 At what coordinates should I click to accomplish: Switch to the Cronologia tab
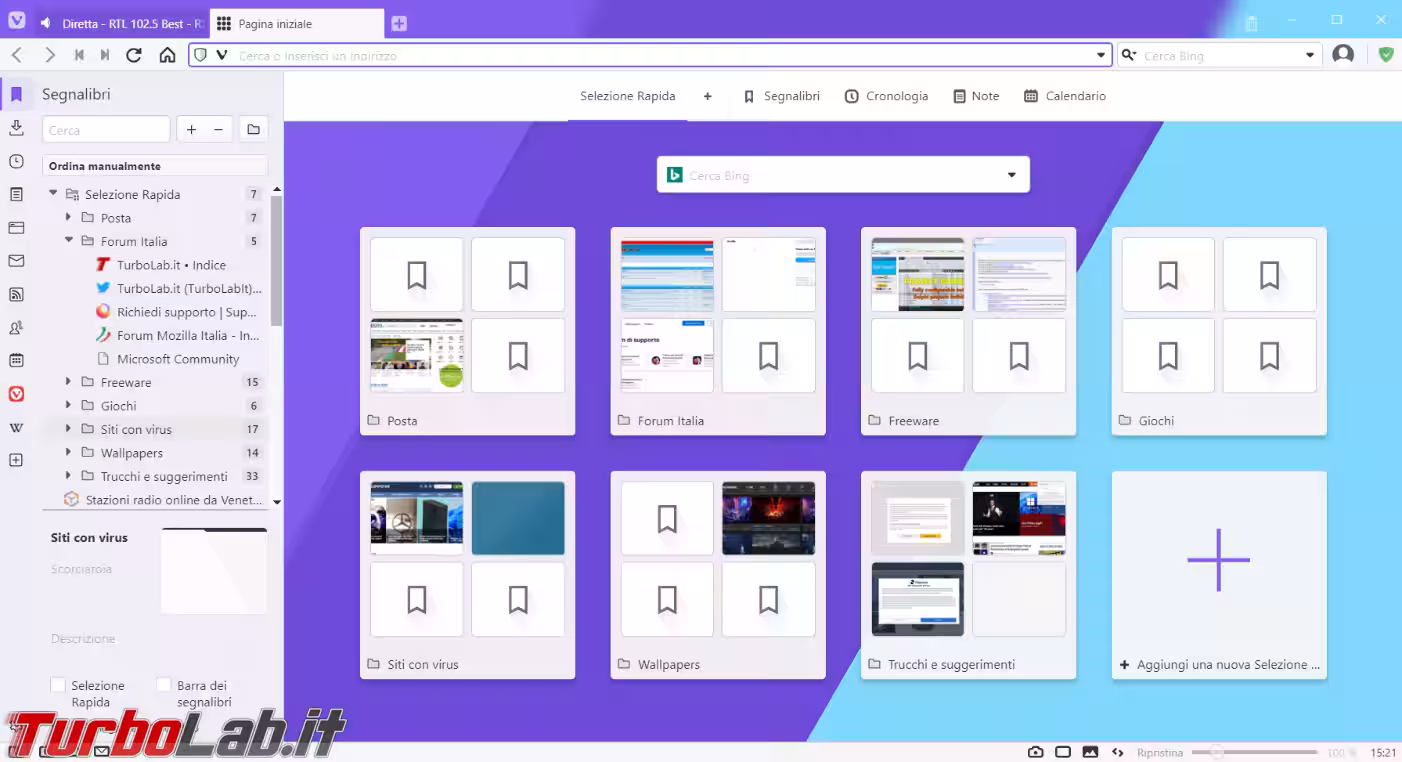(886, 96)
